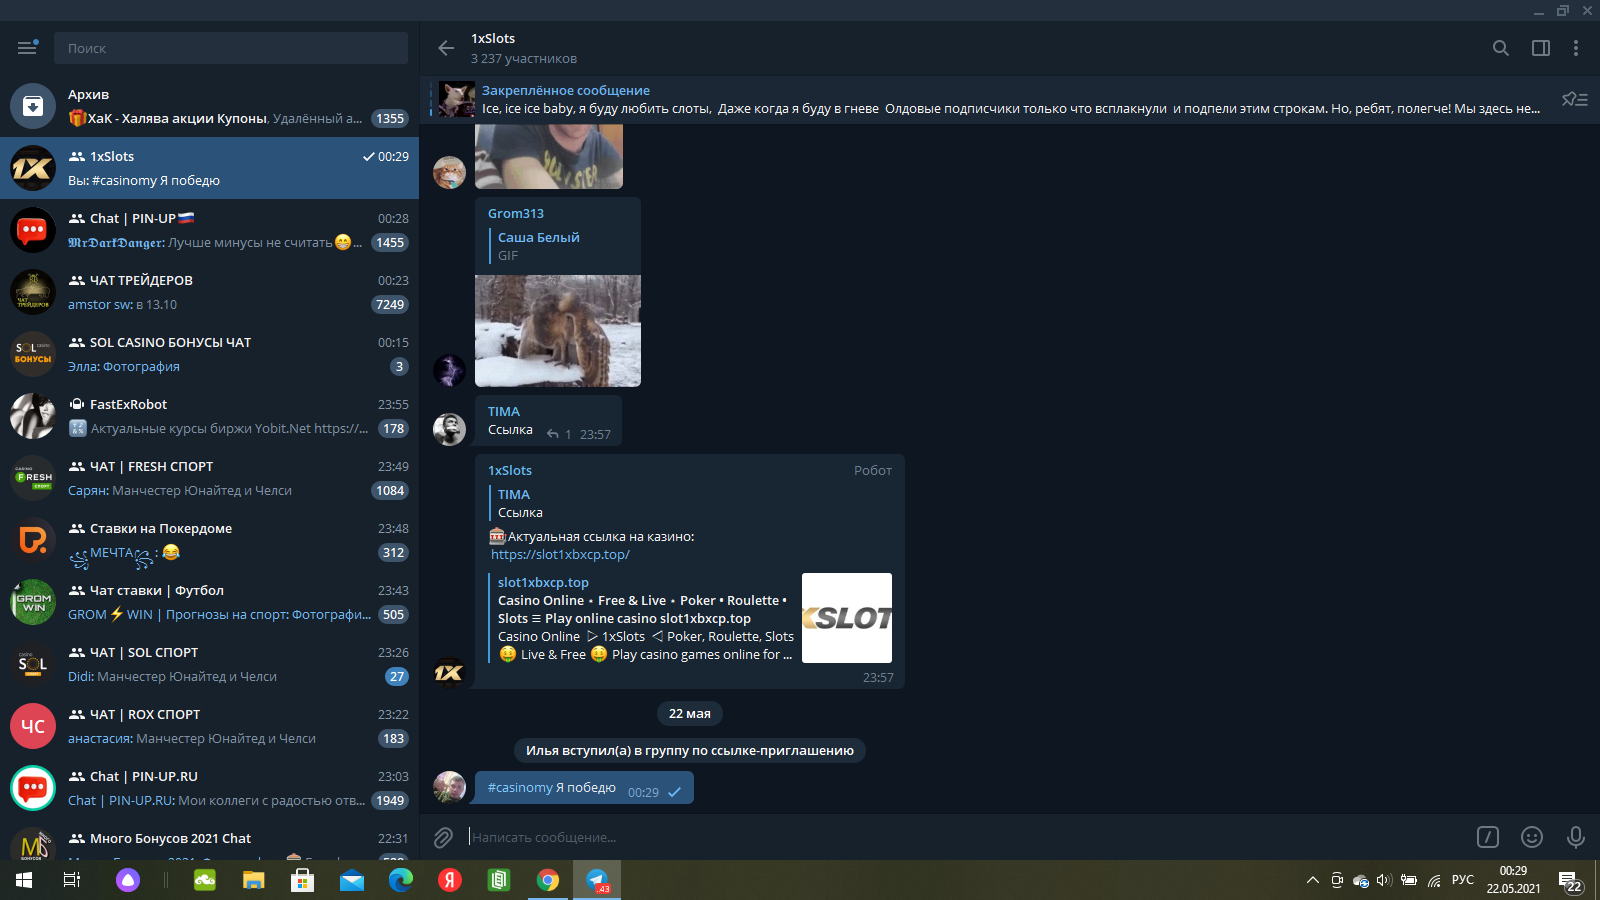Image resolution: width=1600 pixels, height=900 pixels.
Task: Open FastExRobot bot chat
Action: tap(210, 416)
